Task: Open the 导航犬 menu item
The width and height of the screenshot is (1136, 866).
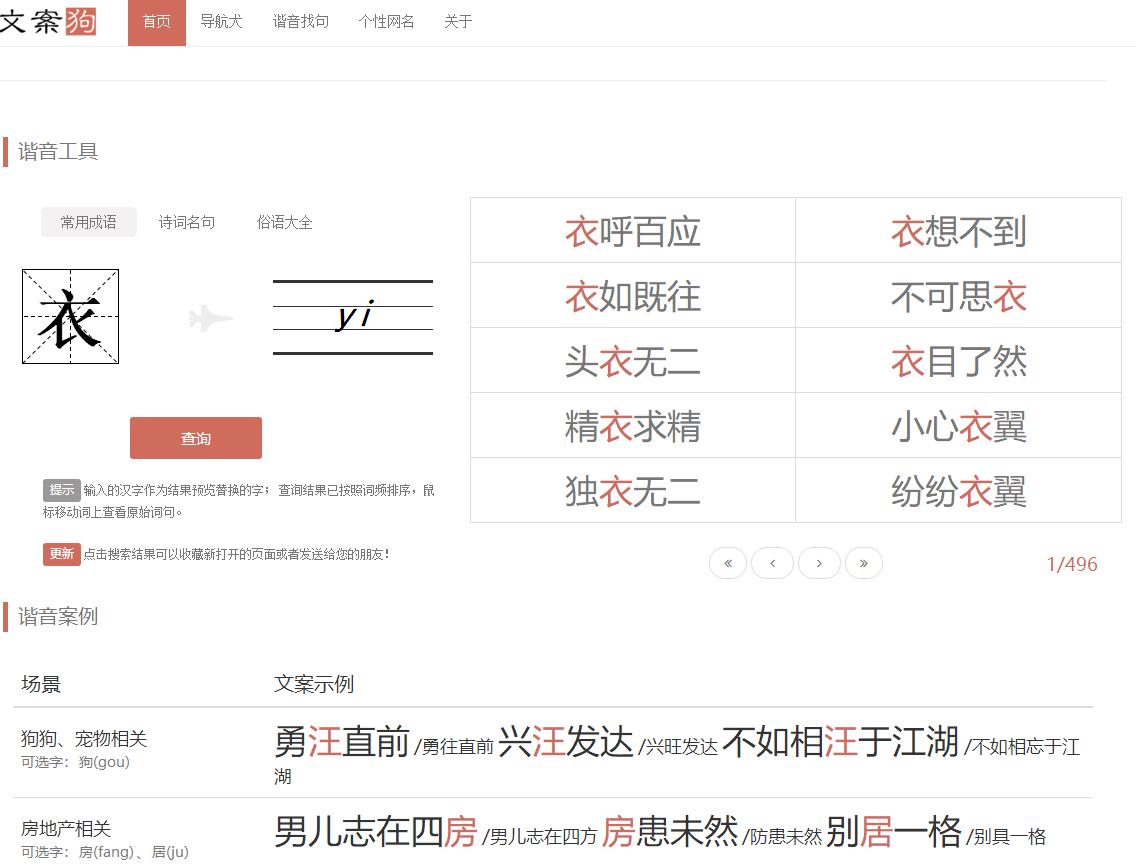Action: coord(221,21)
